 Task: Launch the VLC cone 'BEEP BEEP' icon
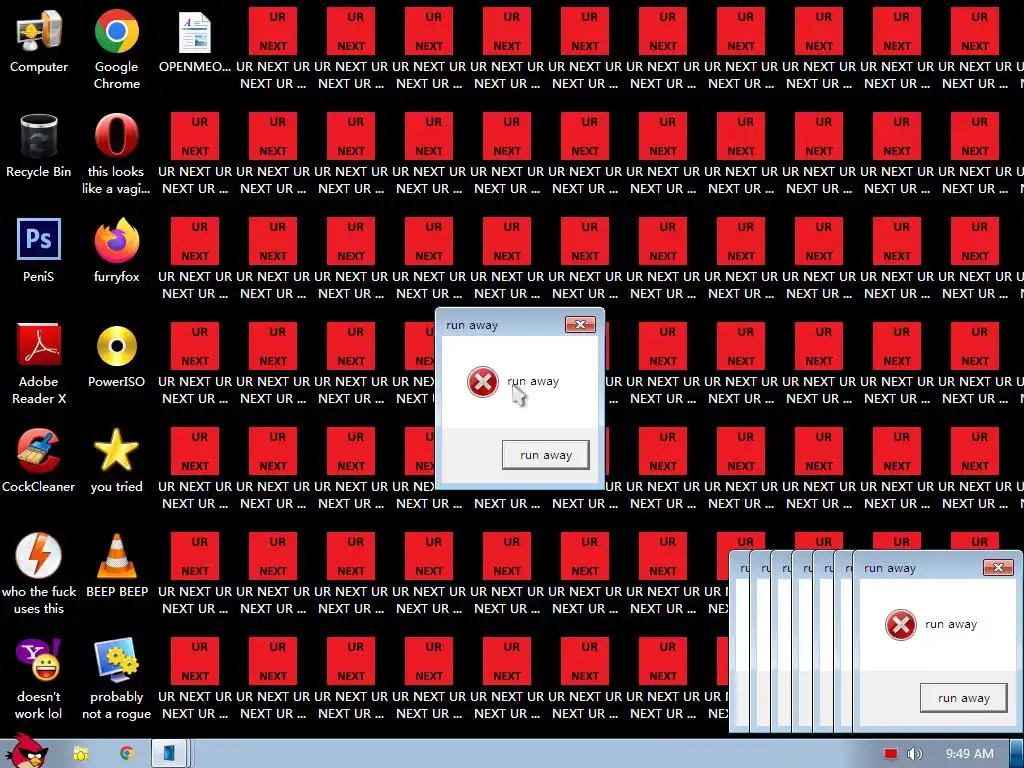[117, 566]
